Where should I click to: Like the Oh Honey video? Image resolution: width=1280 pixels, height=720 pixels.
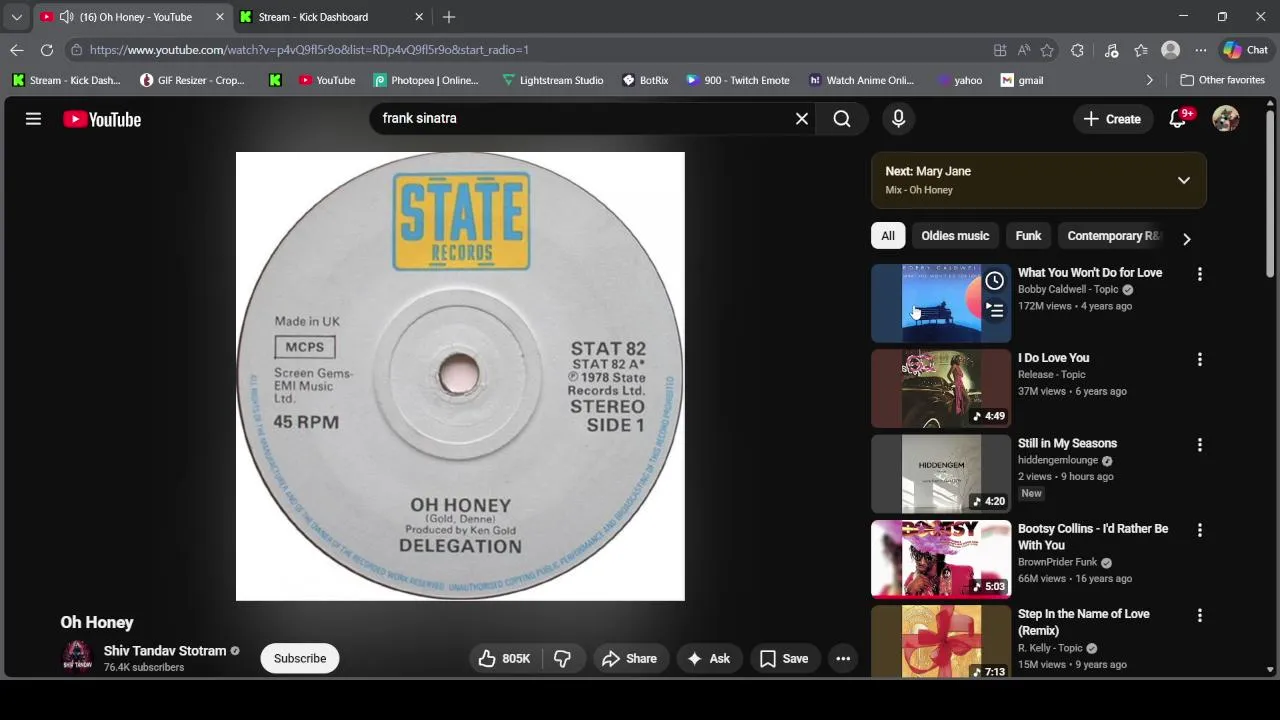tap(505, 658)
